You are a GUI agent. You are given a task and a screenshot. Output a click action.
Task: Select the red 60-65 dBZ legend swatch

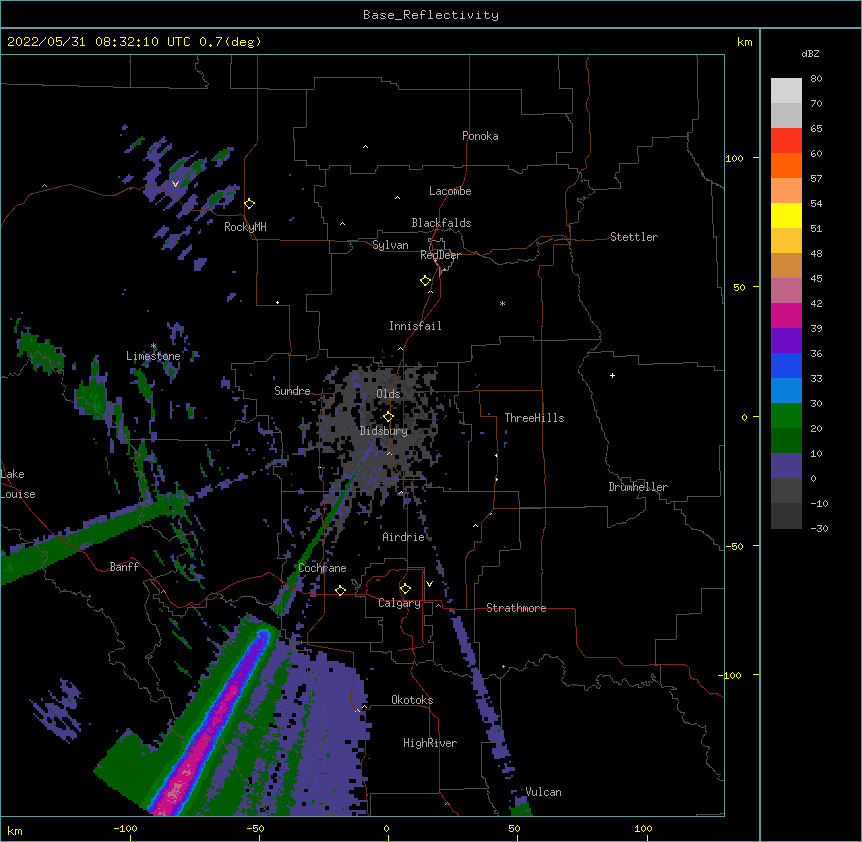pyautogui.click(x=786, y=140)
